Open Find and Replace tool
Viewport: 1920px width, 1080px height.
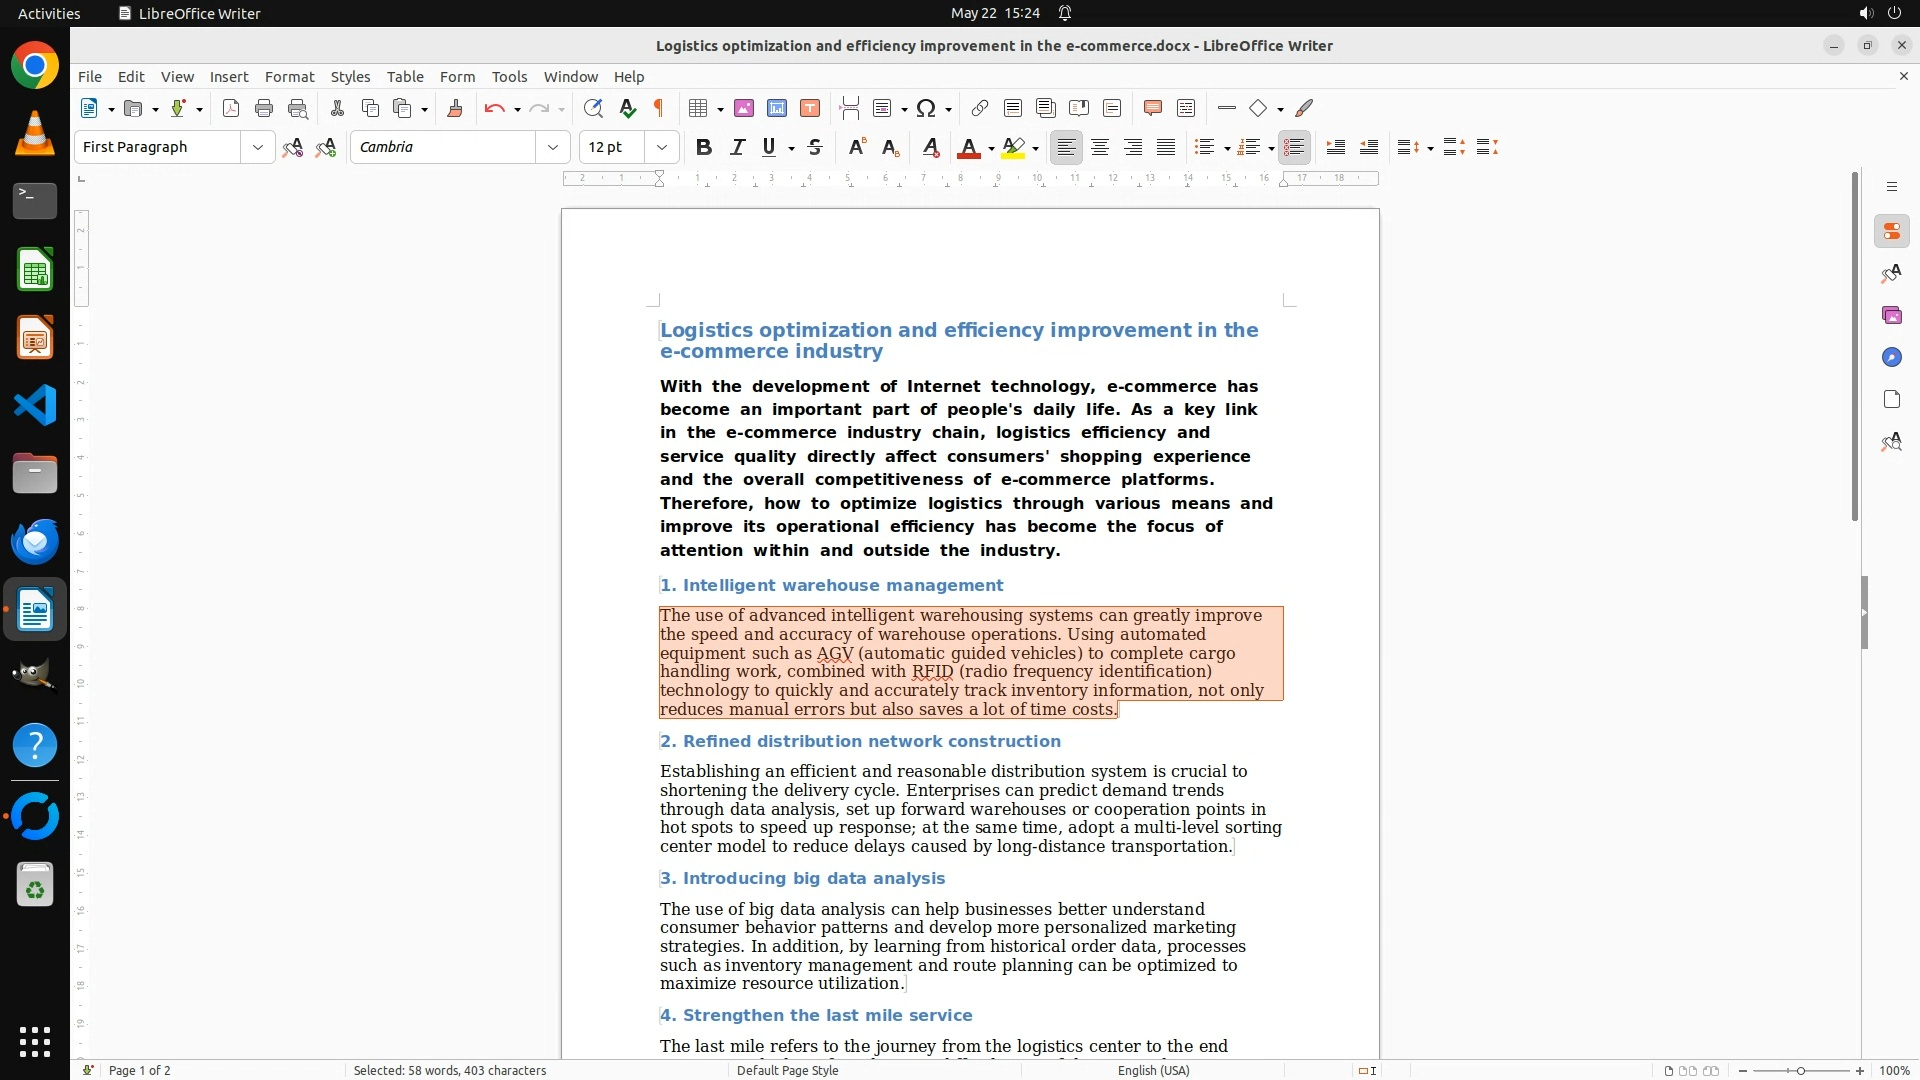tap(593, 109)
